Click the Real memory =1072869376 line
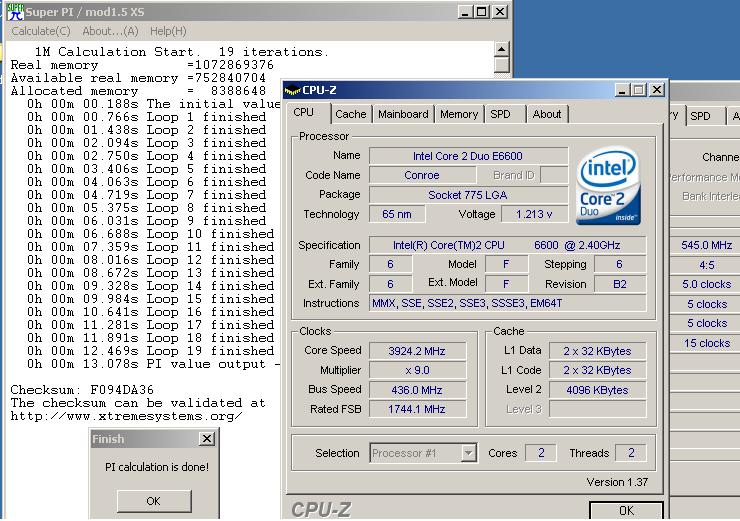The image size is (740, 521). tap(142, 65)
